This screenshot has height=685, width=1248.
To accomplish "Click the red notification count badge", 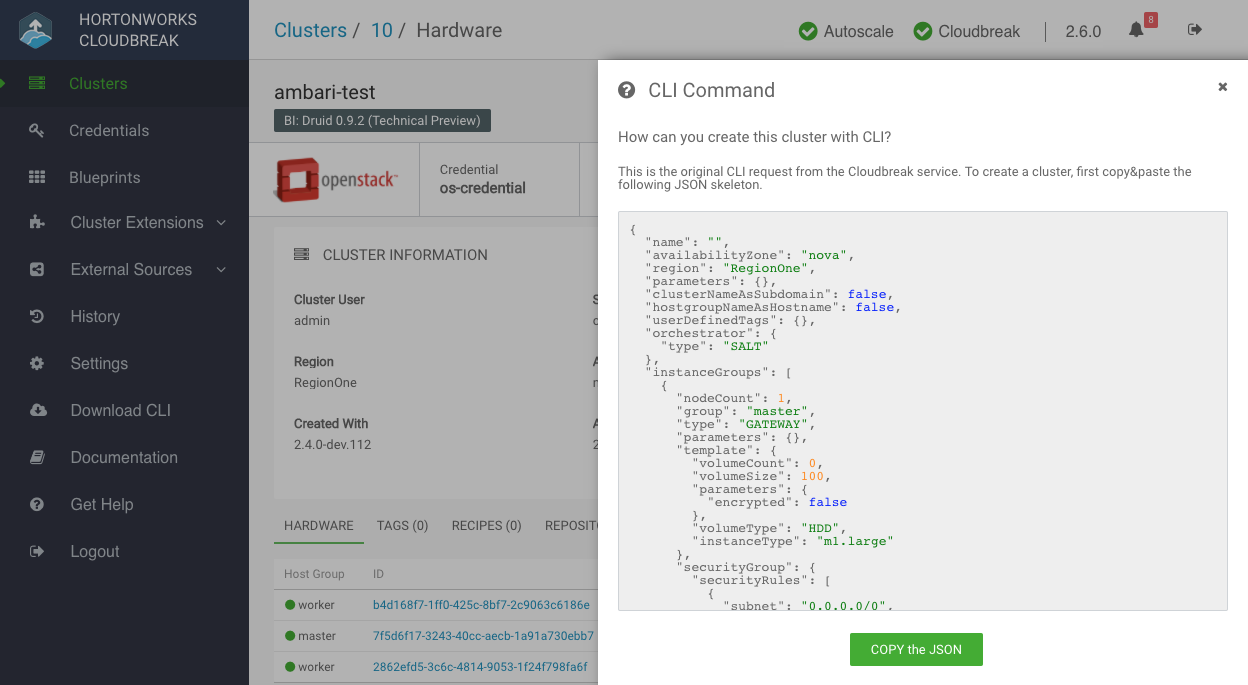I will [x=1150, y=20].
